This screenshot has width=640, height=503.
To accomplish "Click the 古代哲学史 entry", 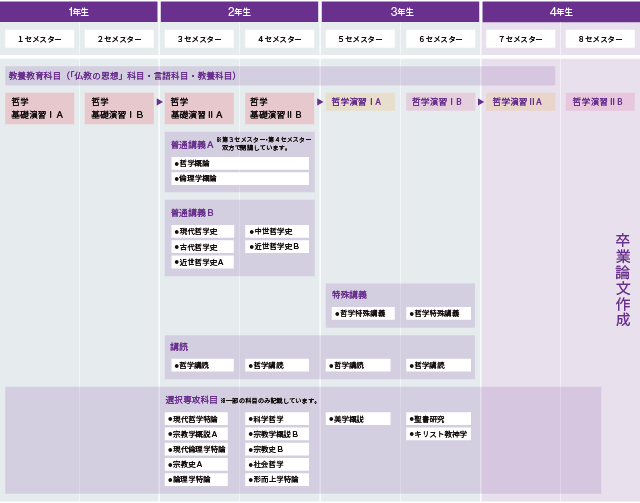I will [202, 247].
